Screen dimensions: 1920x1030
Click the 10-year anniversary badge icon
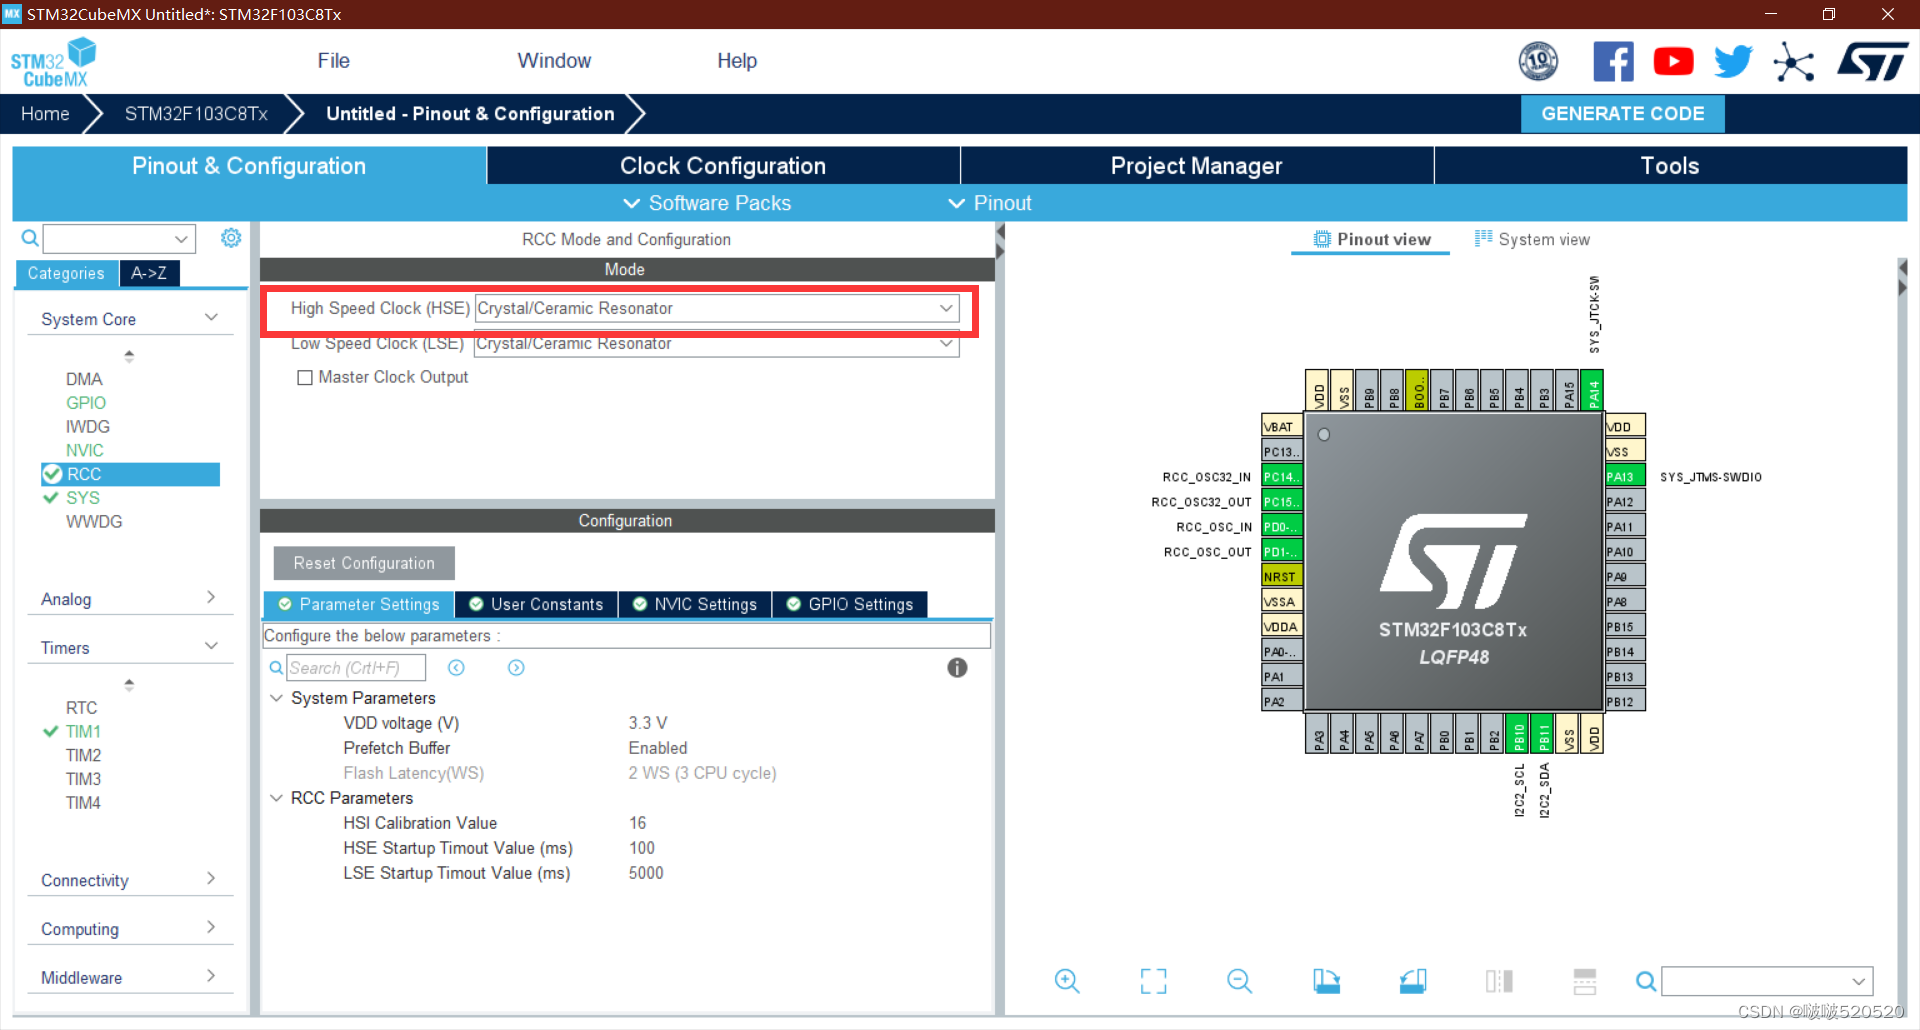(x=1538, y=62)
